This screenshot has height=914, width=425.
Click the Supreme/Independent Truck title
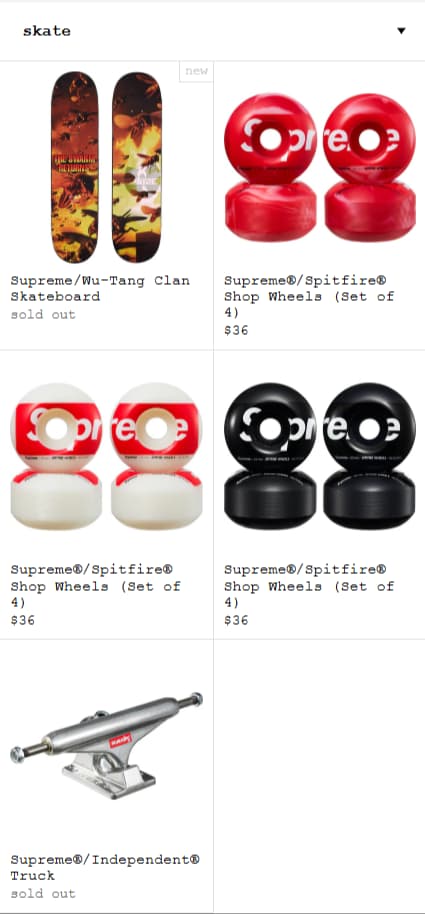pos(105,867)
